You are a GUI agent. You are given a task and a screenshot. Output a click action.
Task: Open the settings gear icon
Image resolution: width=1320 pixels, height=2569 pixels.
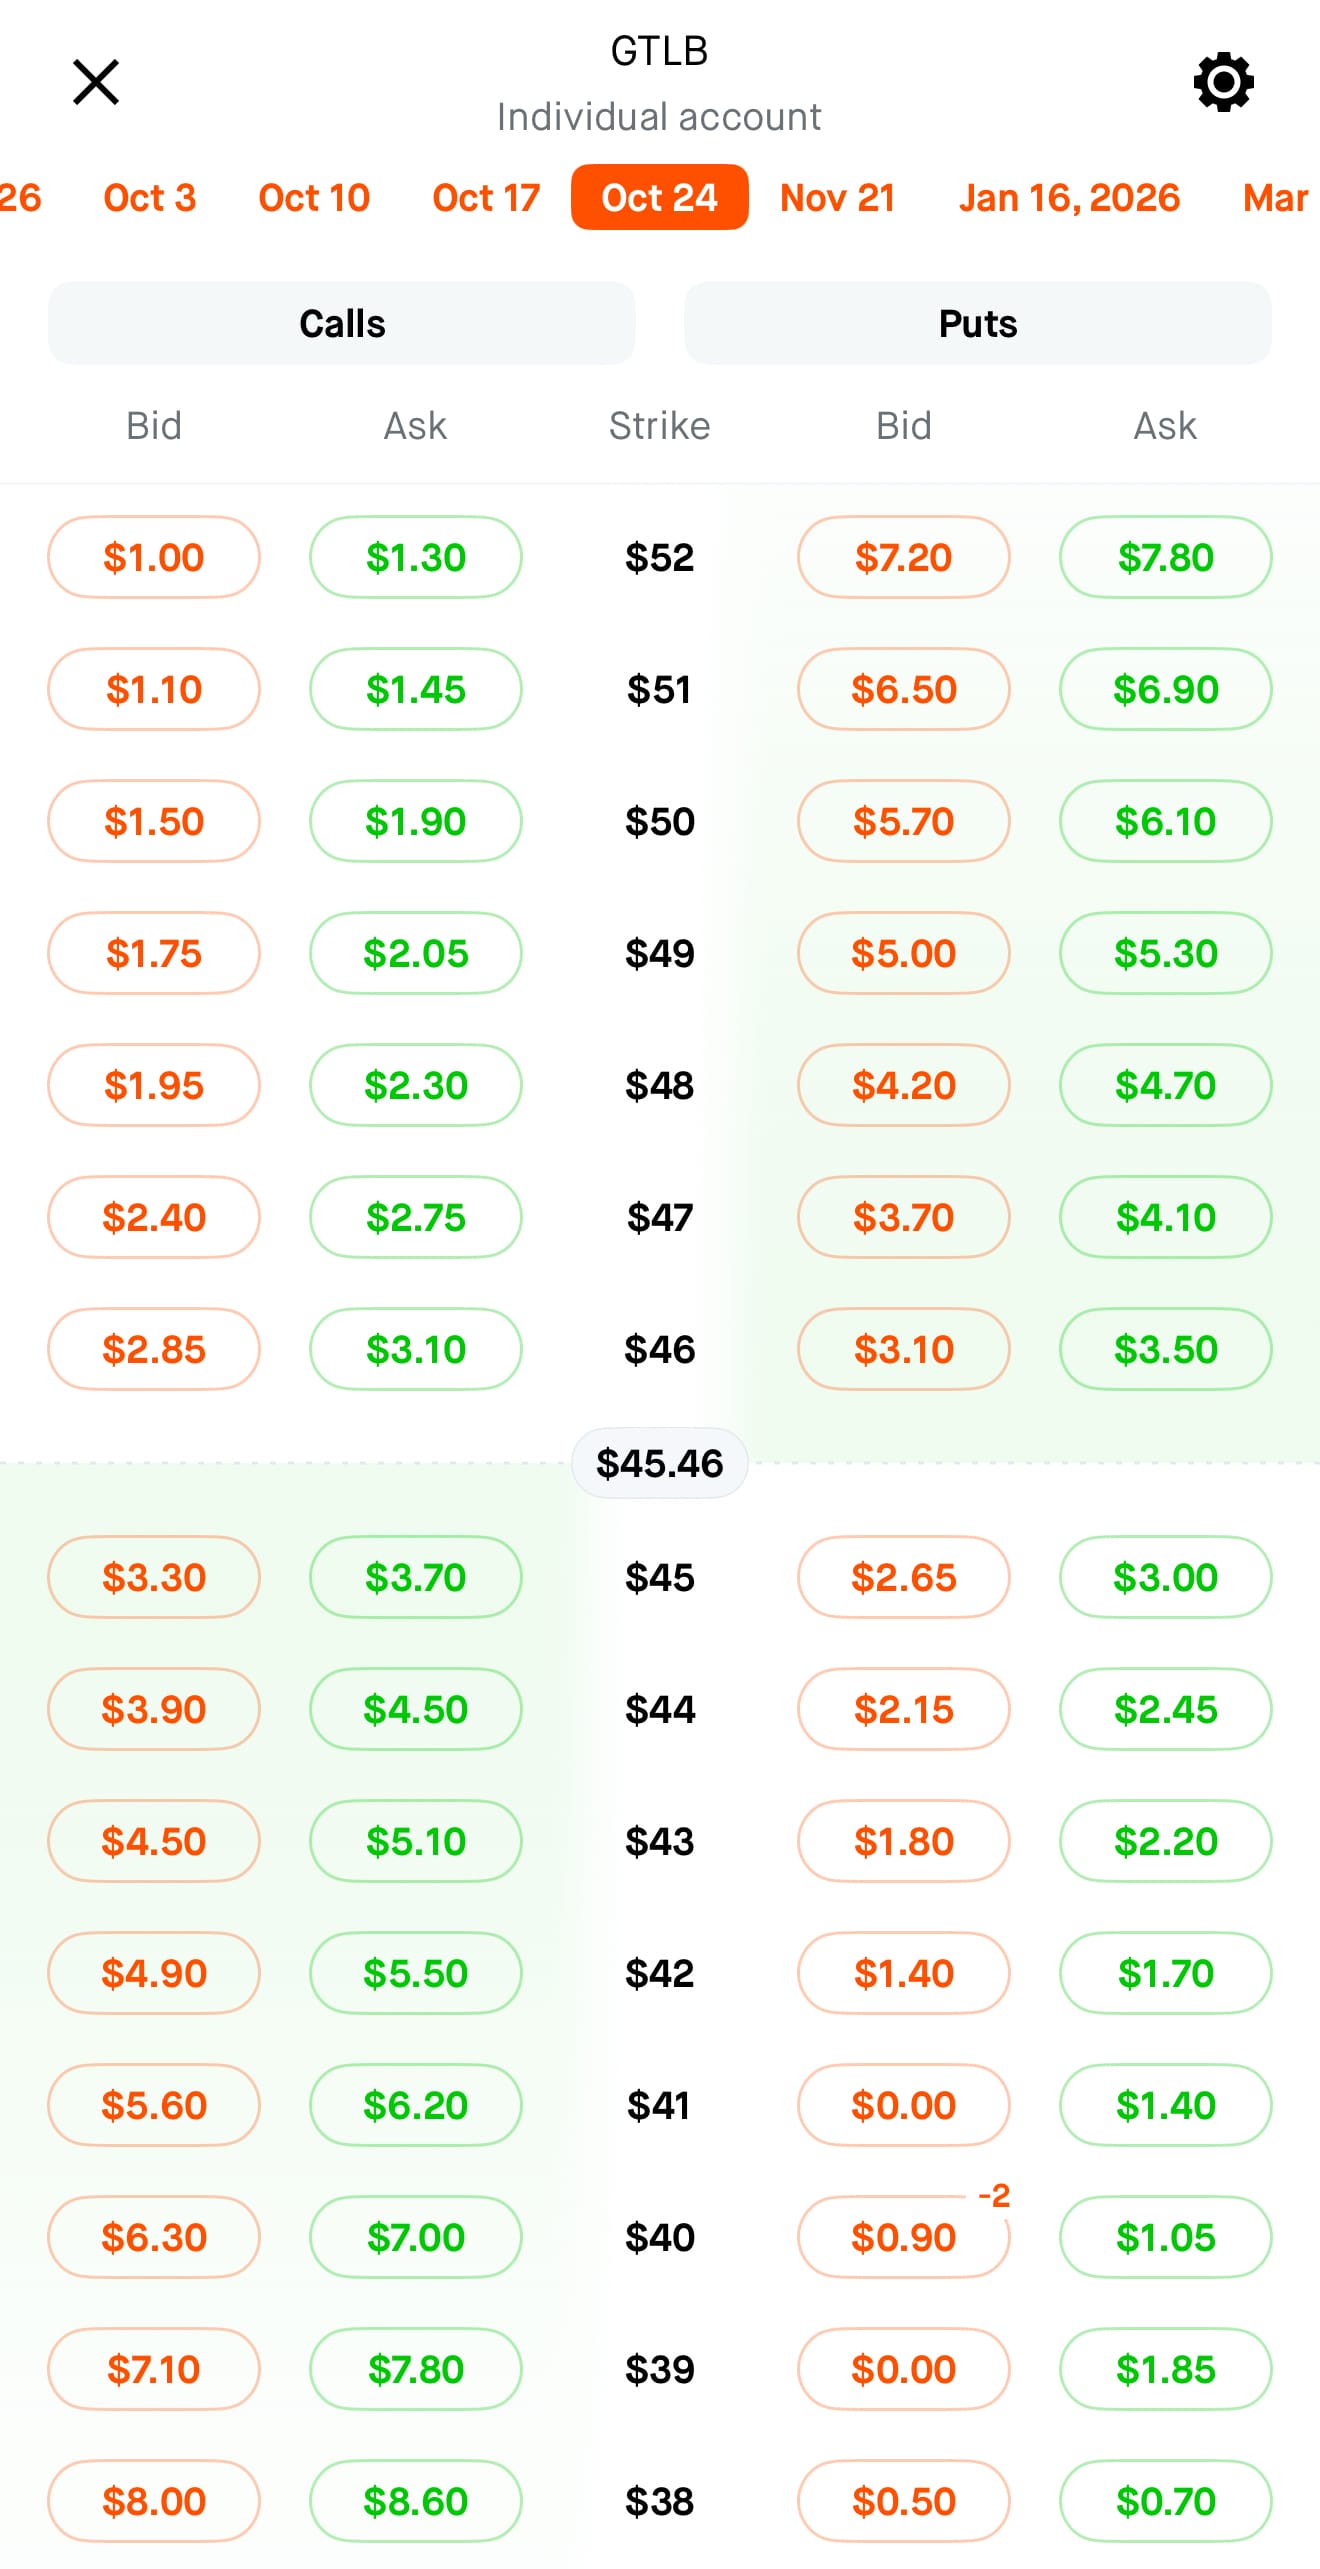(x=1223, y=82)
